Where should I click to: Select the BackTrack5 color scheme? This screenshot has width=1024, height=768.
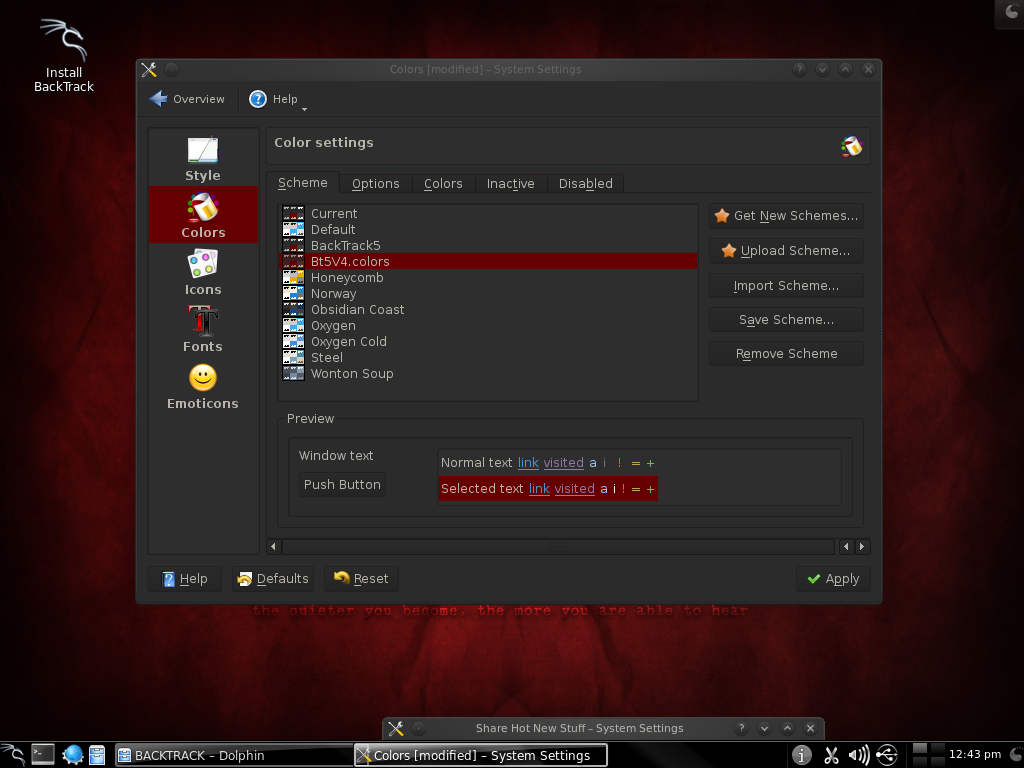[488, 246]
